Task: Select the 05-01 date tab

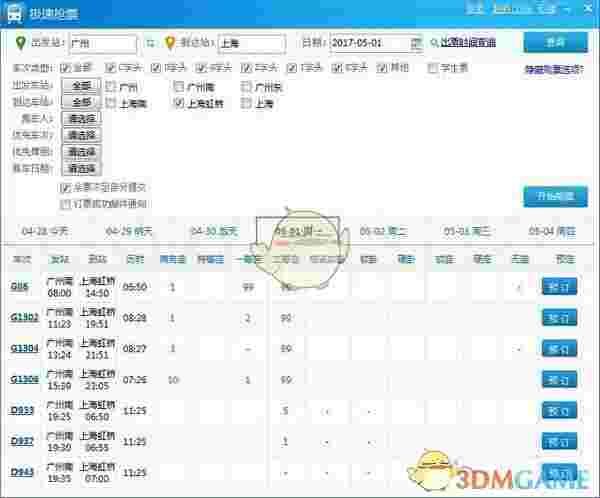Action: 298,231
